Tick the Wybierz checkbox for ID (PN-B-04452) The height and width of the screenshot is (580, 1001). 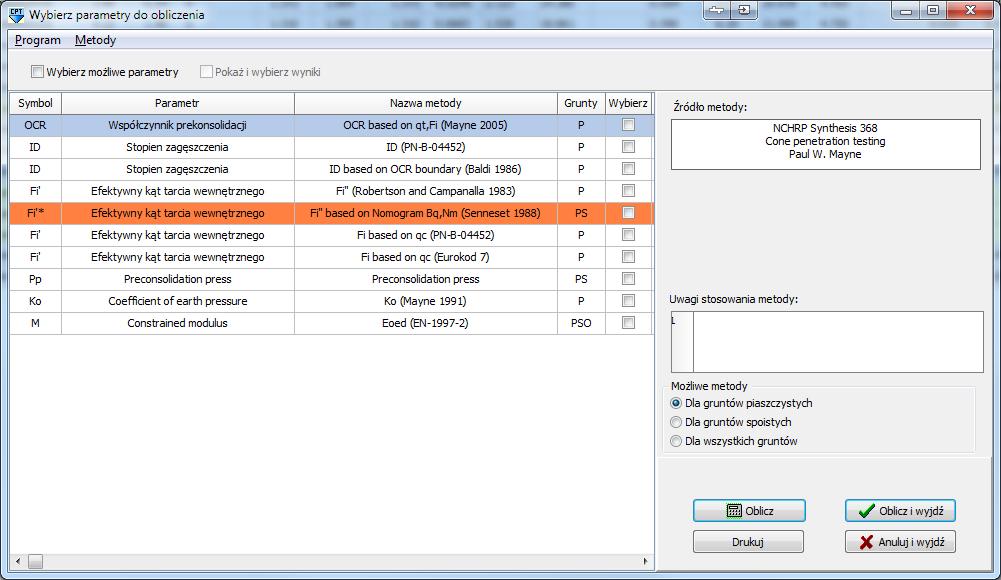pyautogui.click(x=628, y=147)
